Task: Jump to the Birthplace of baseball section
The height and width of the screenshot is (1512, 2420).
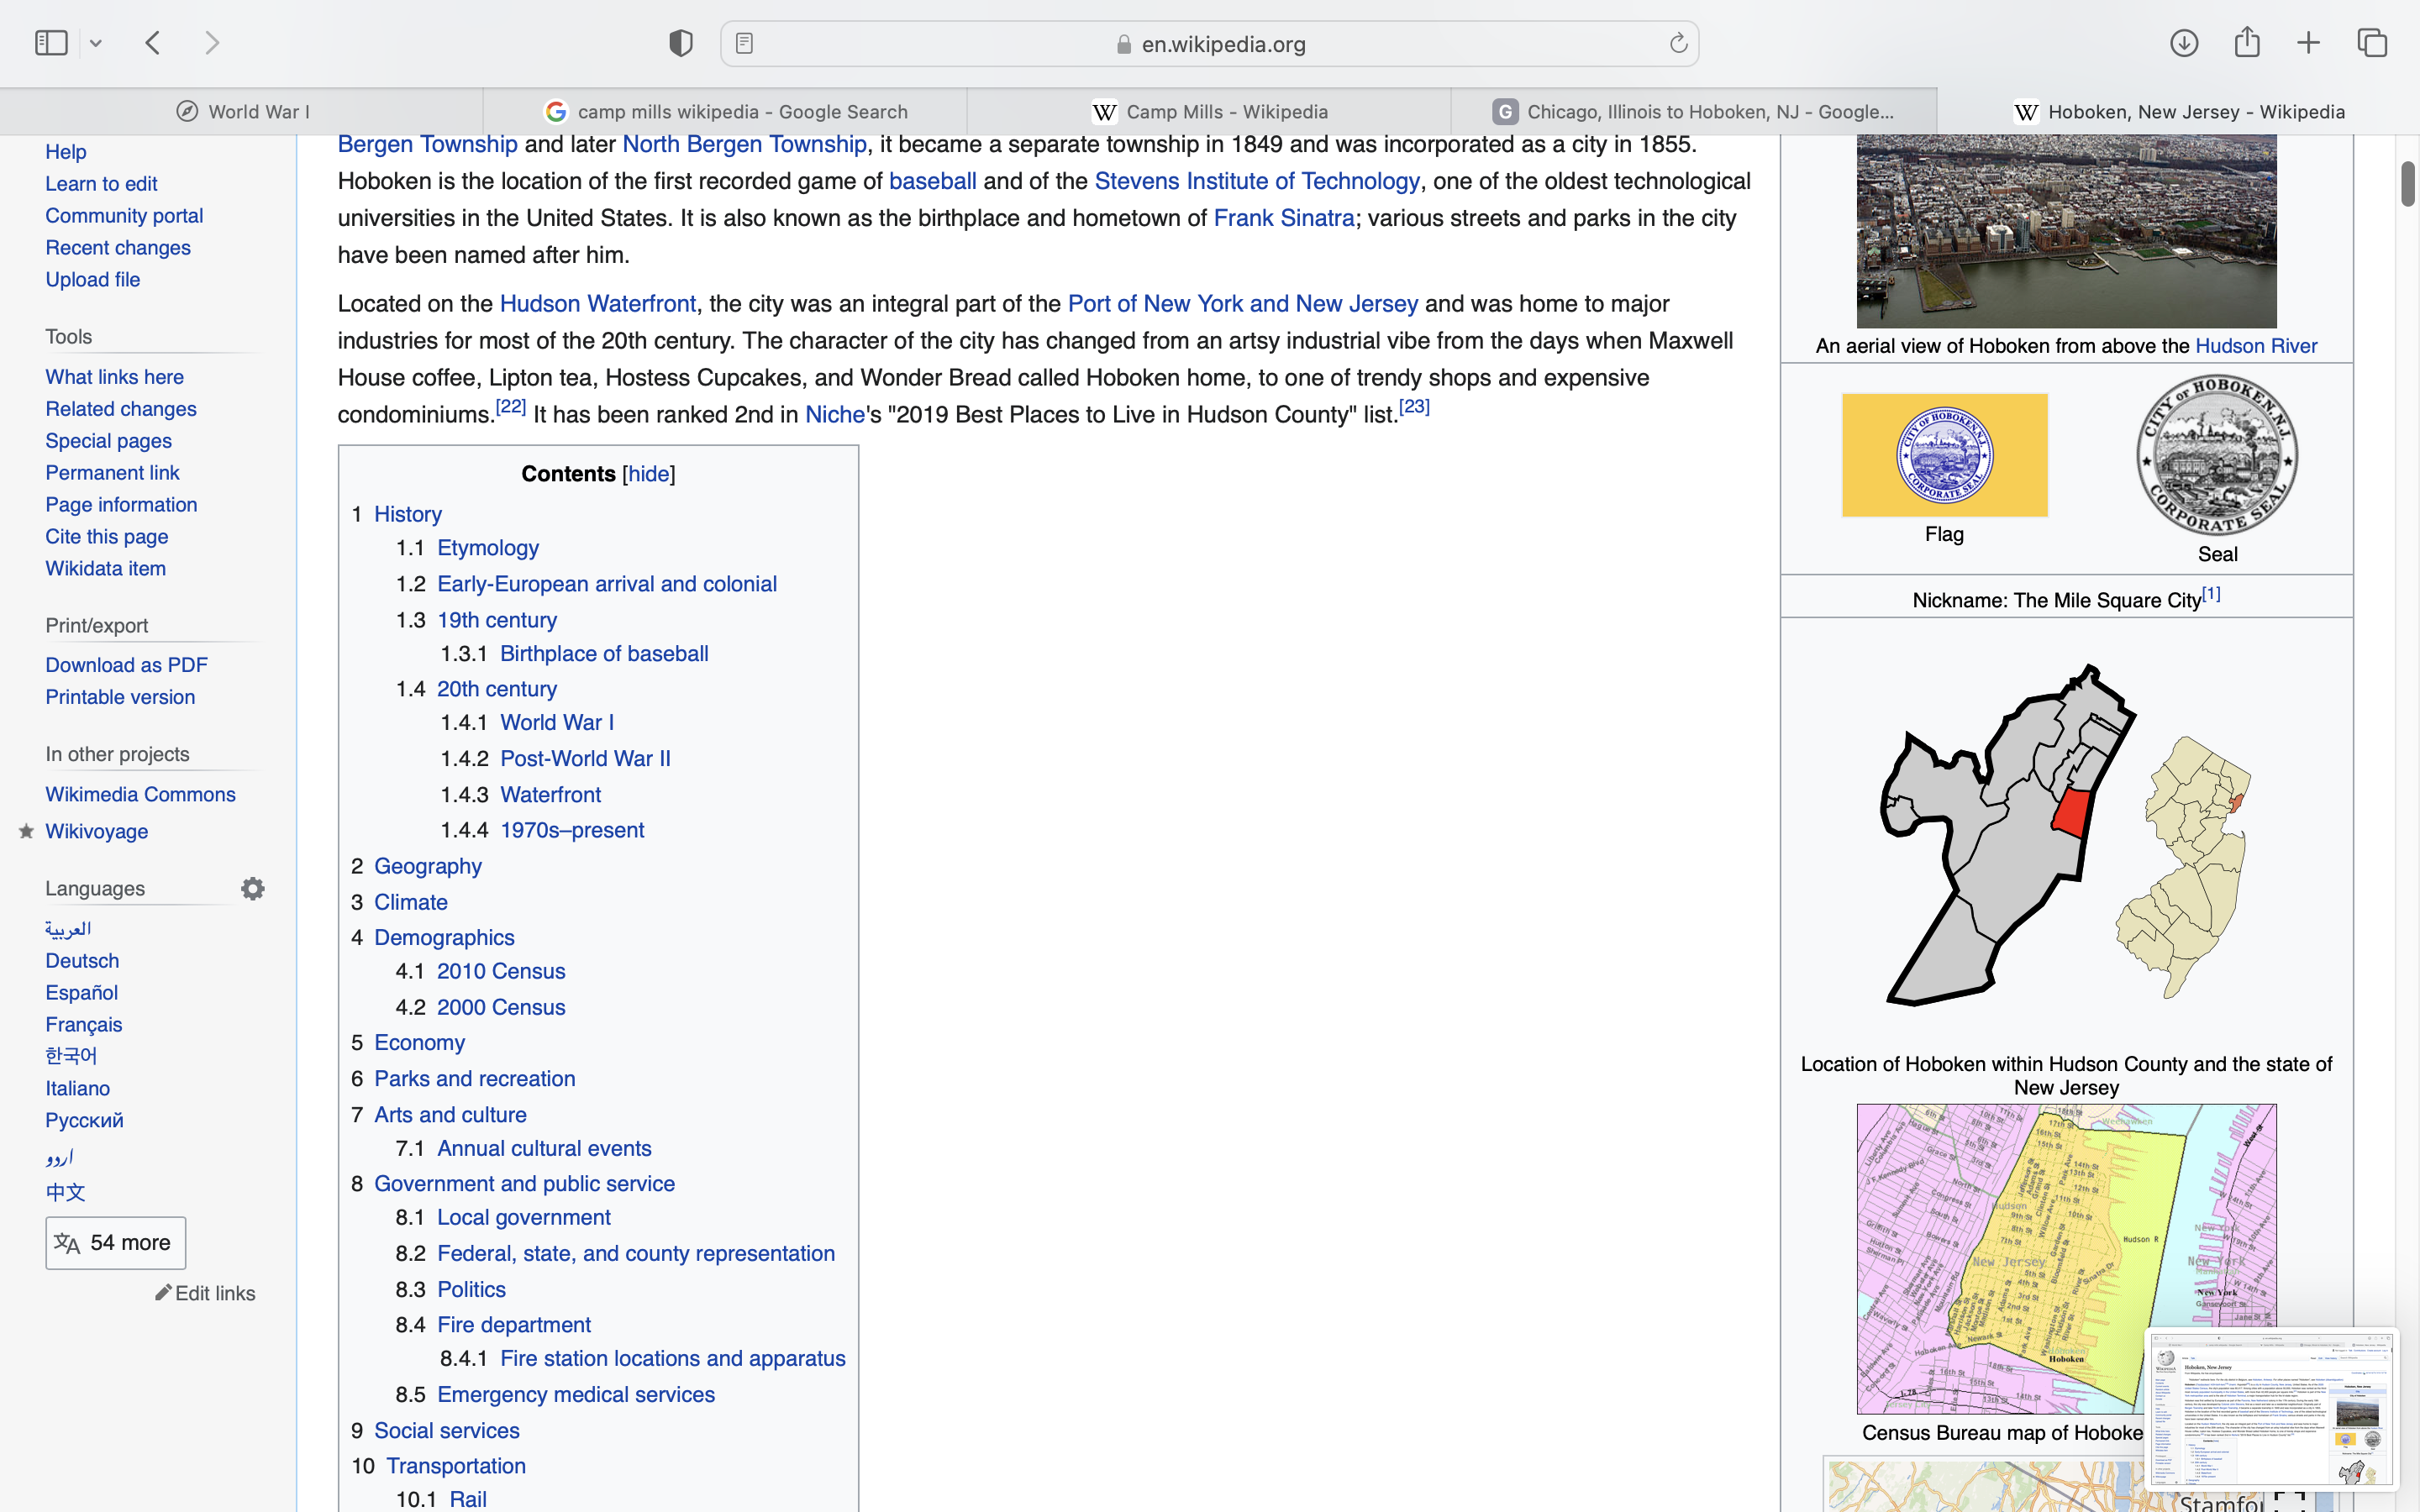Action: (x=603, y=654)
